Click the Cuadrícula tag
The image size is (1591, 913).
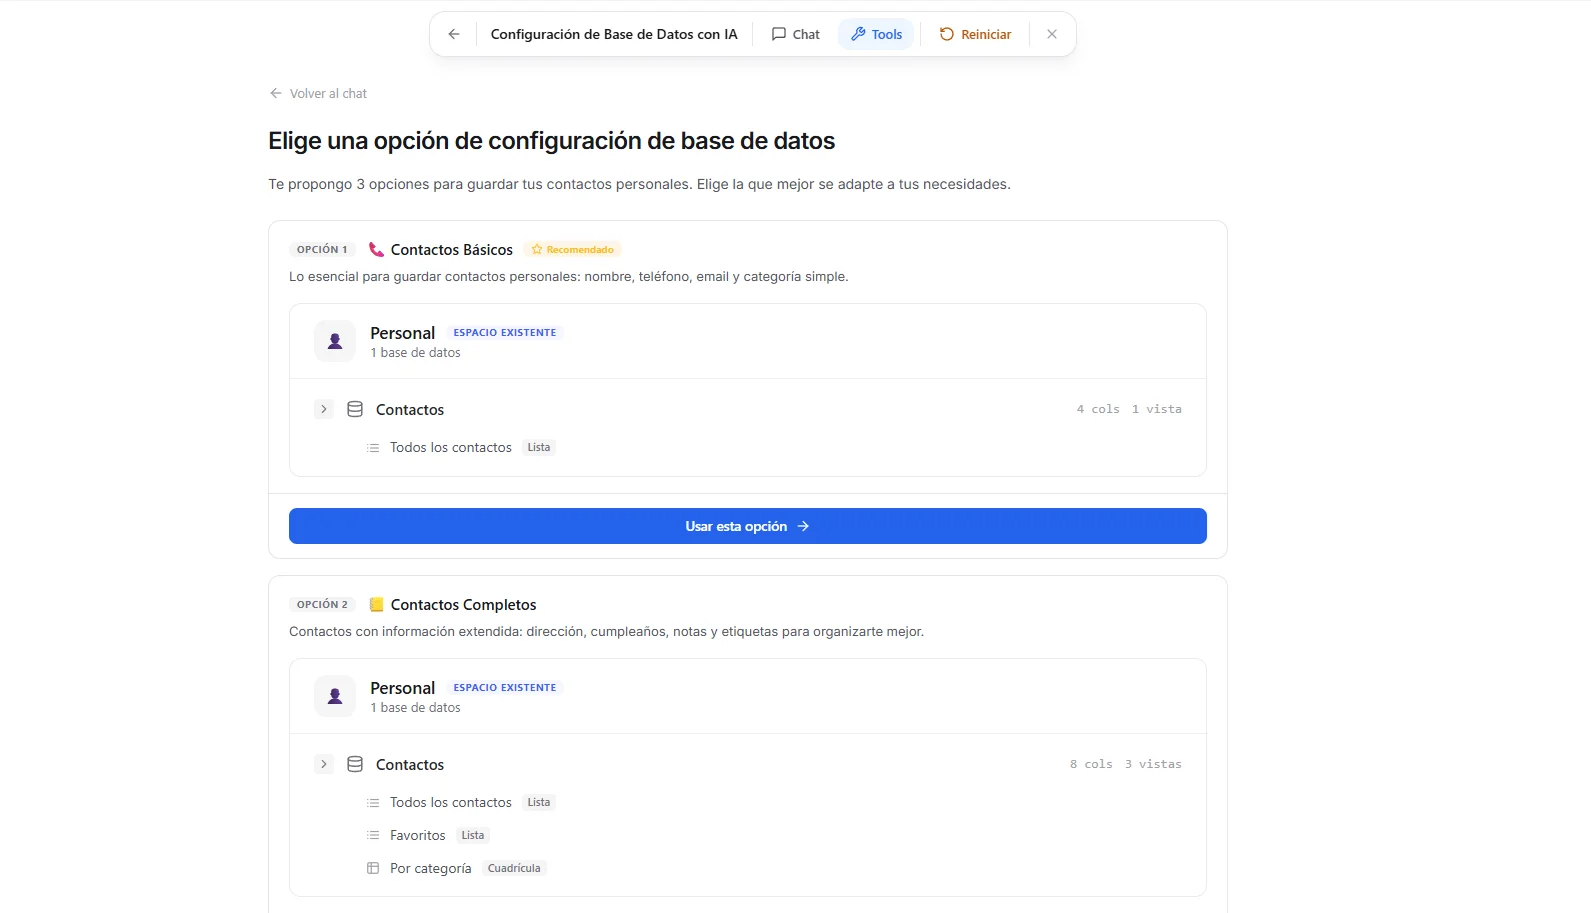(x=514, y=868)
